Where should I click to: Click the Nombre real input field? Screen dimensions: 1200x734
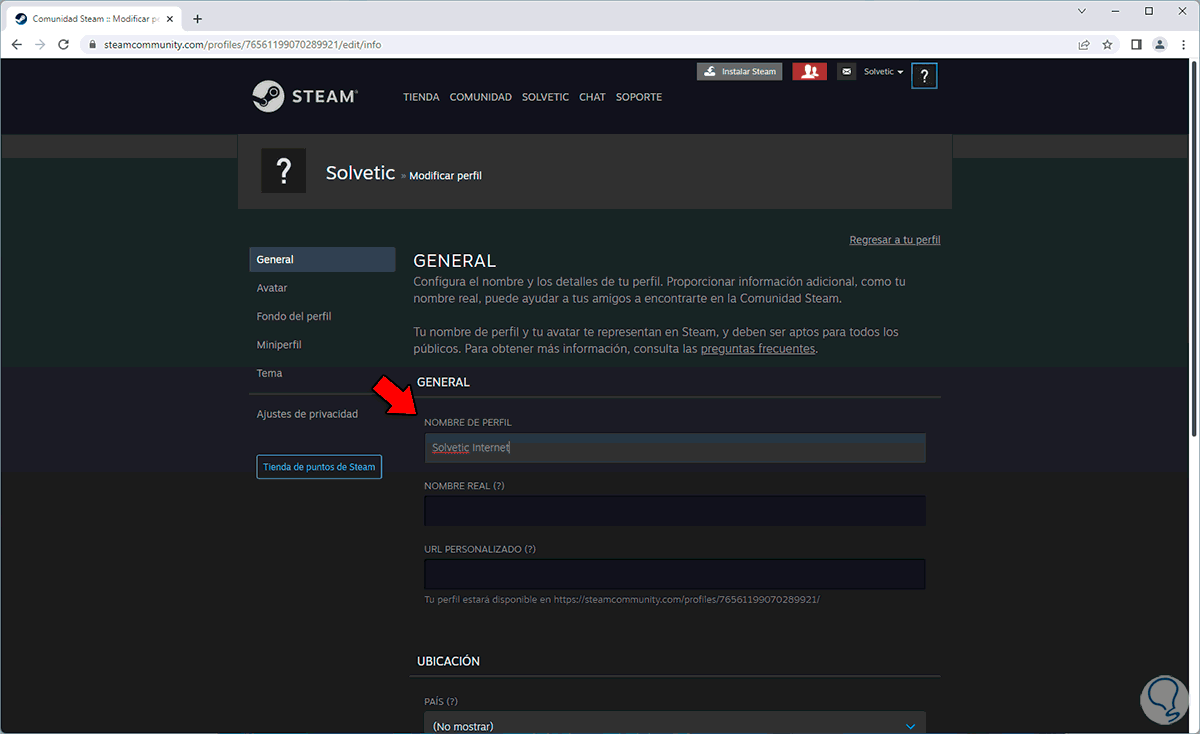[675, 511]
